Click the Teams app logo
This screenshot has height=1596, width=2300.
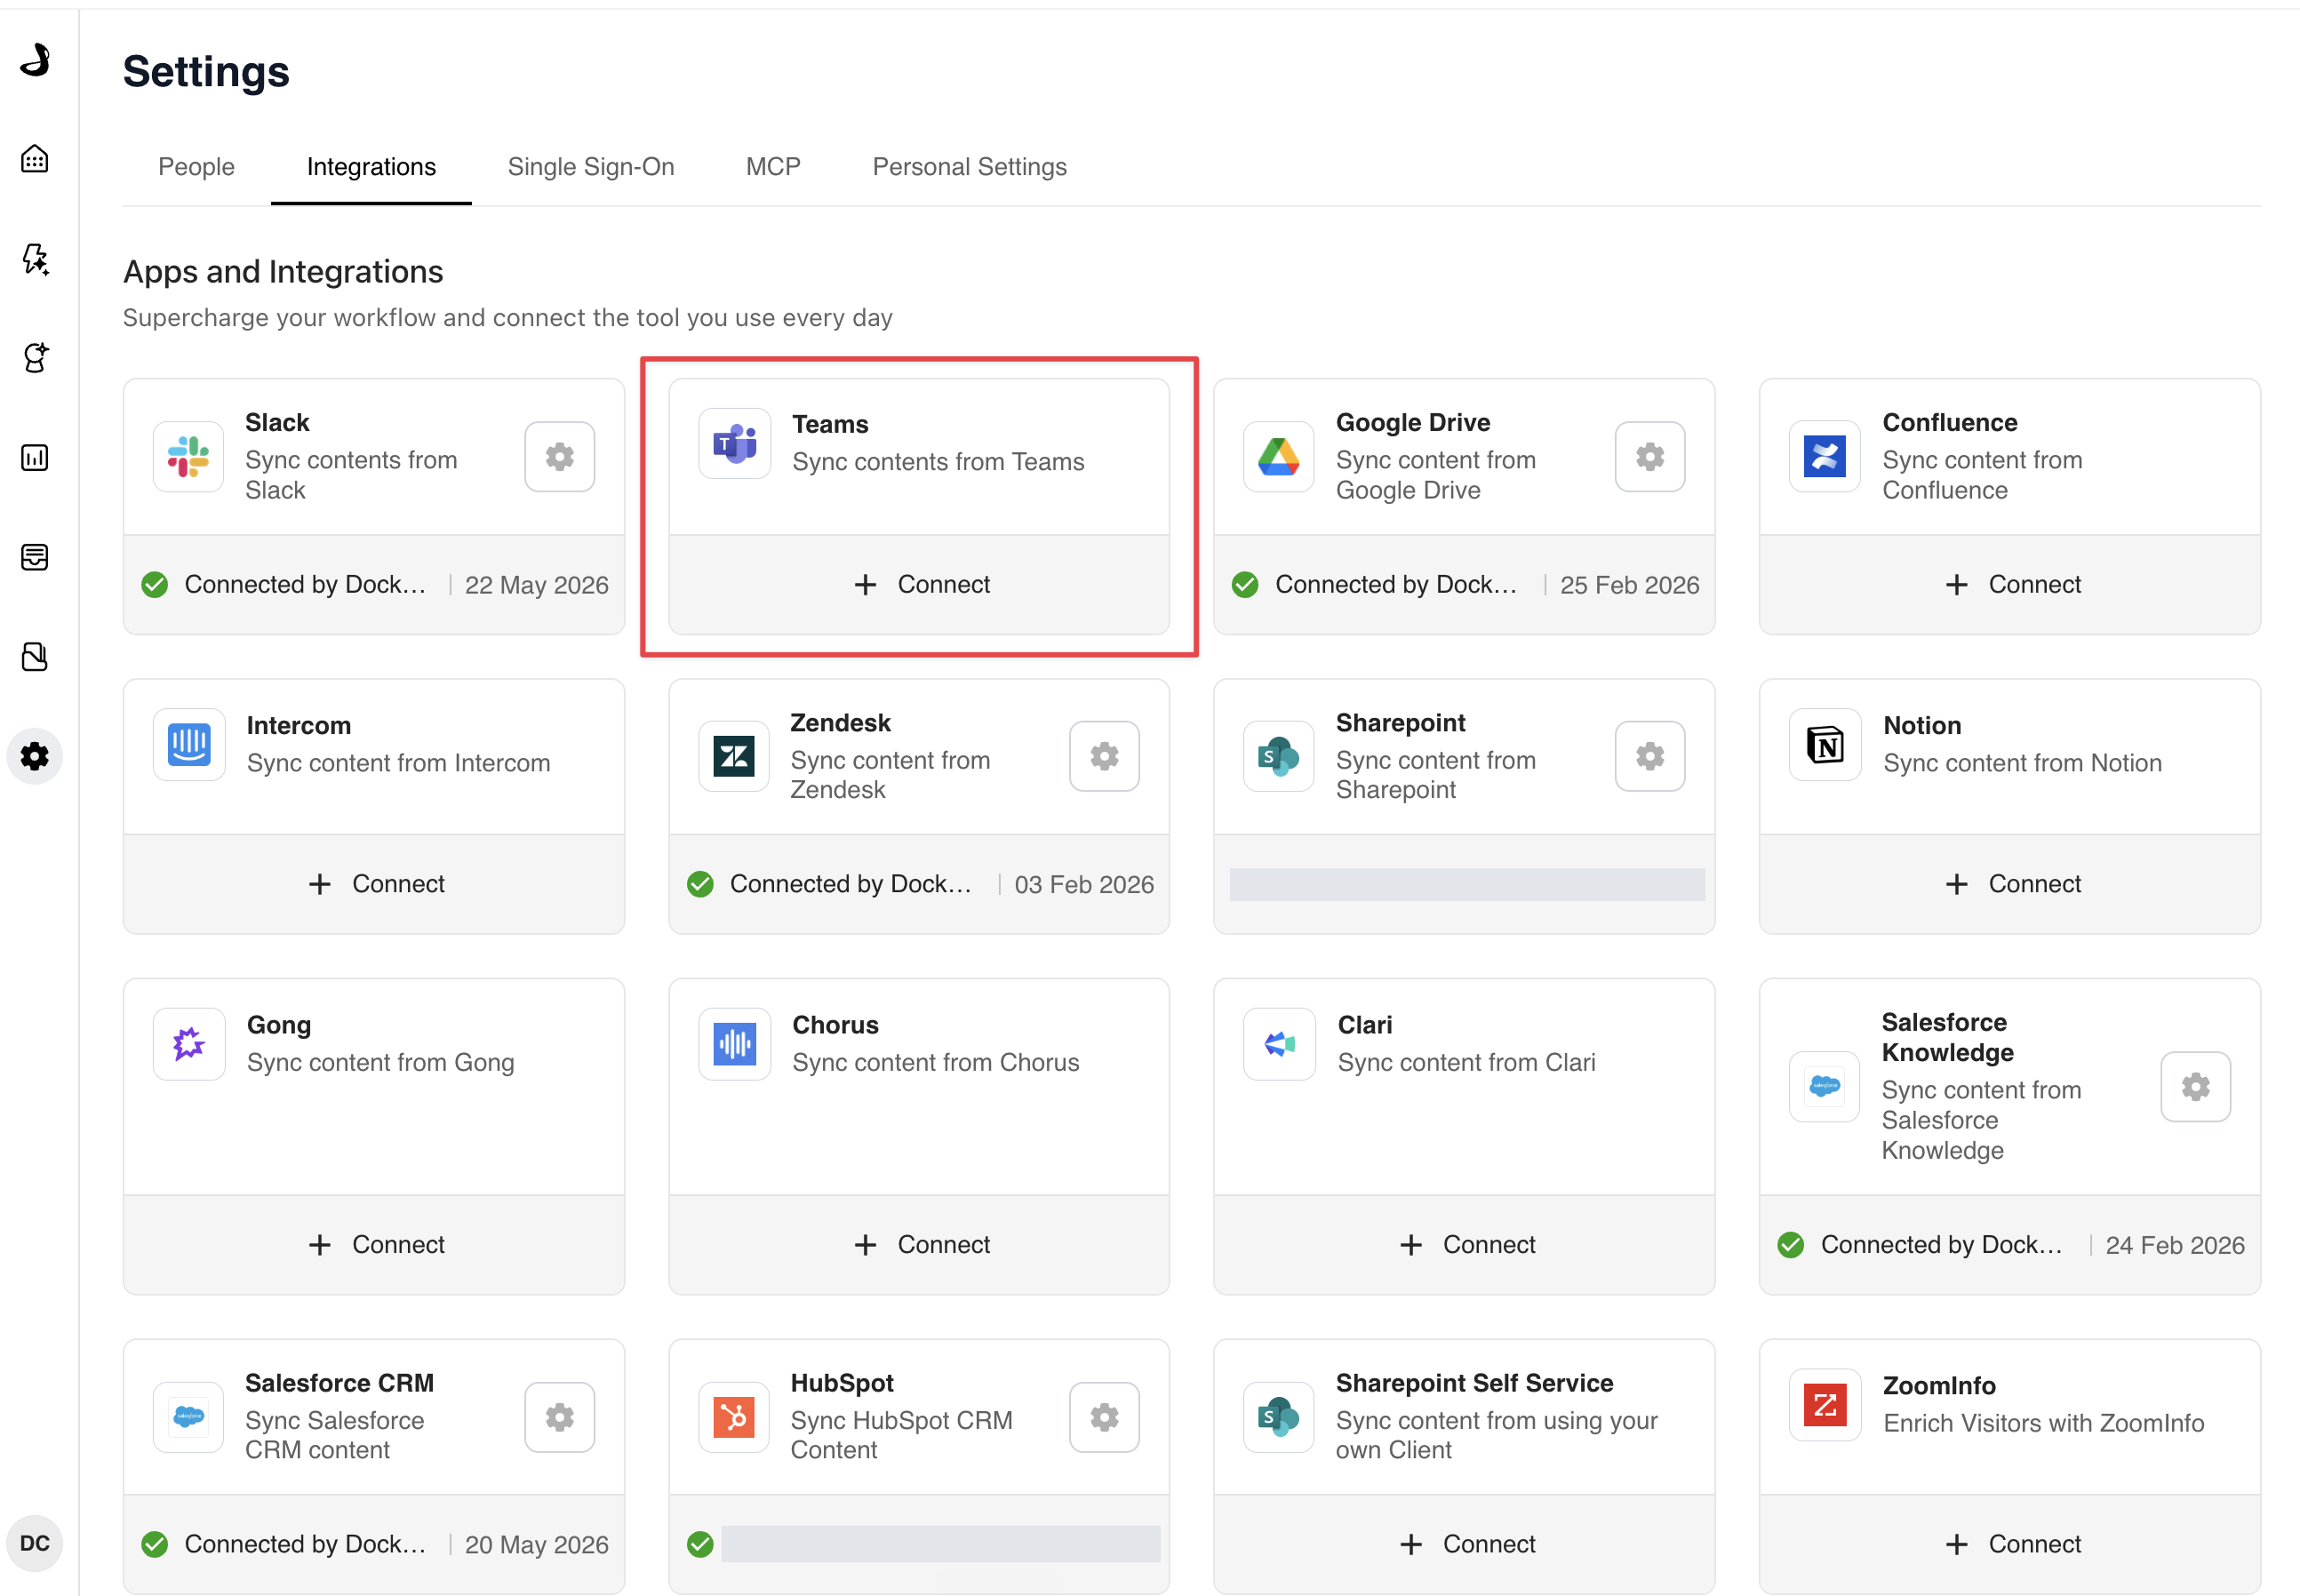[x=735, y=444]
